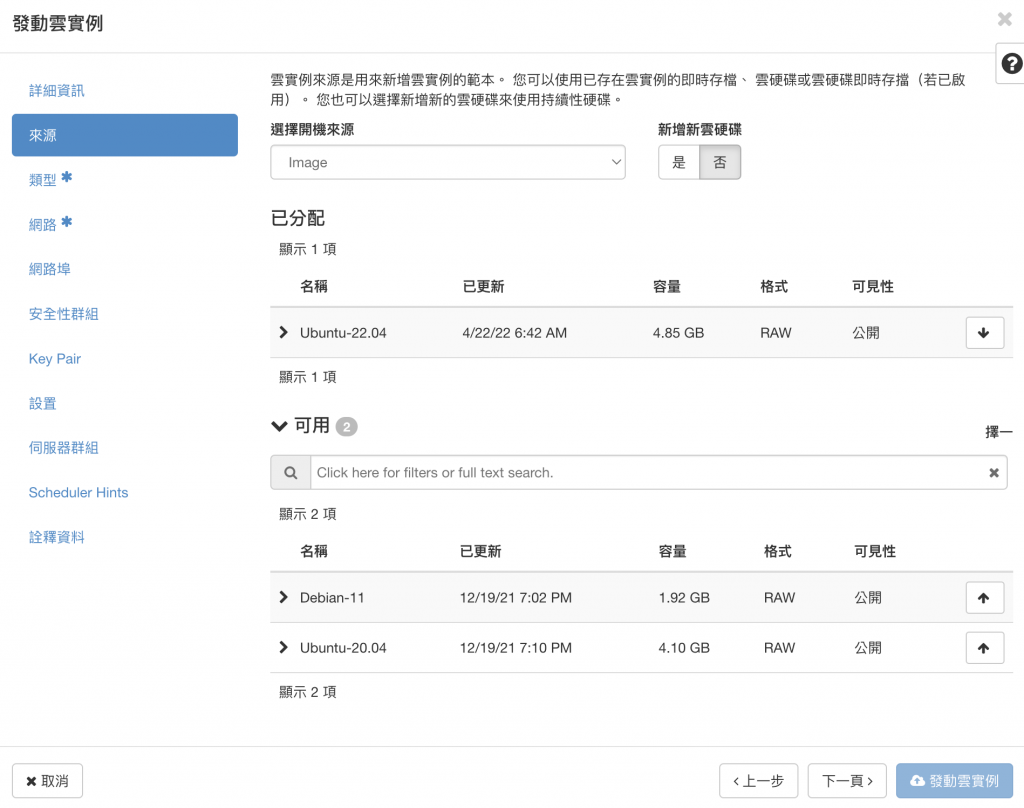The image size is (1024, 808).
Task: Remove Ubuntu-22.04 with down arrow button
Action: (x=984, y=332)
